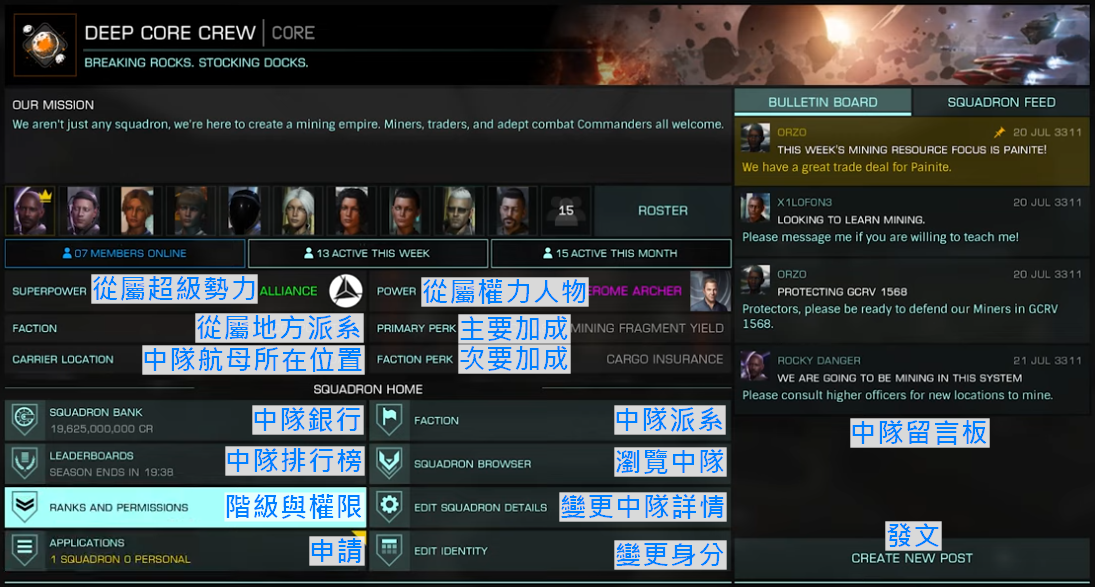Click Create New Post button

(911, 558)
